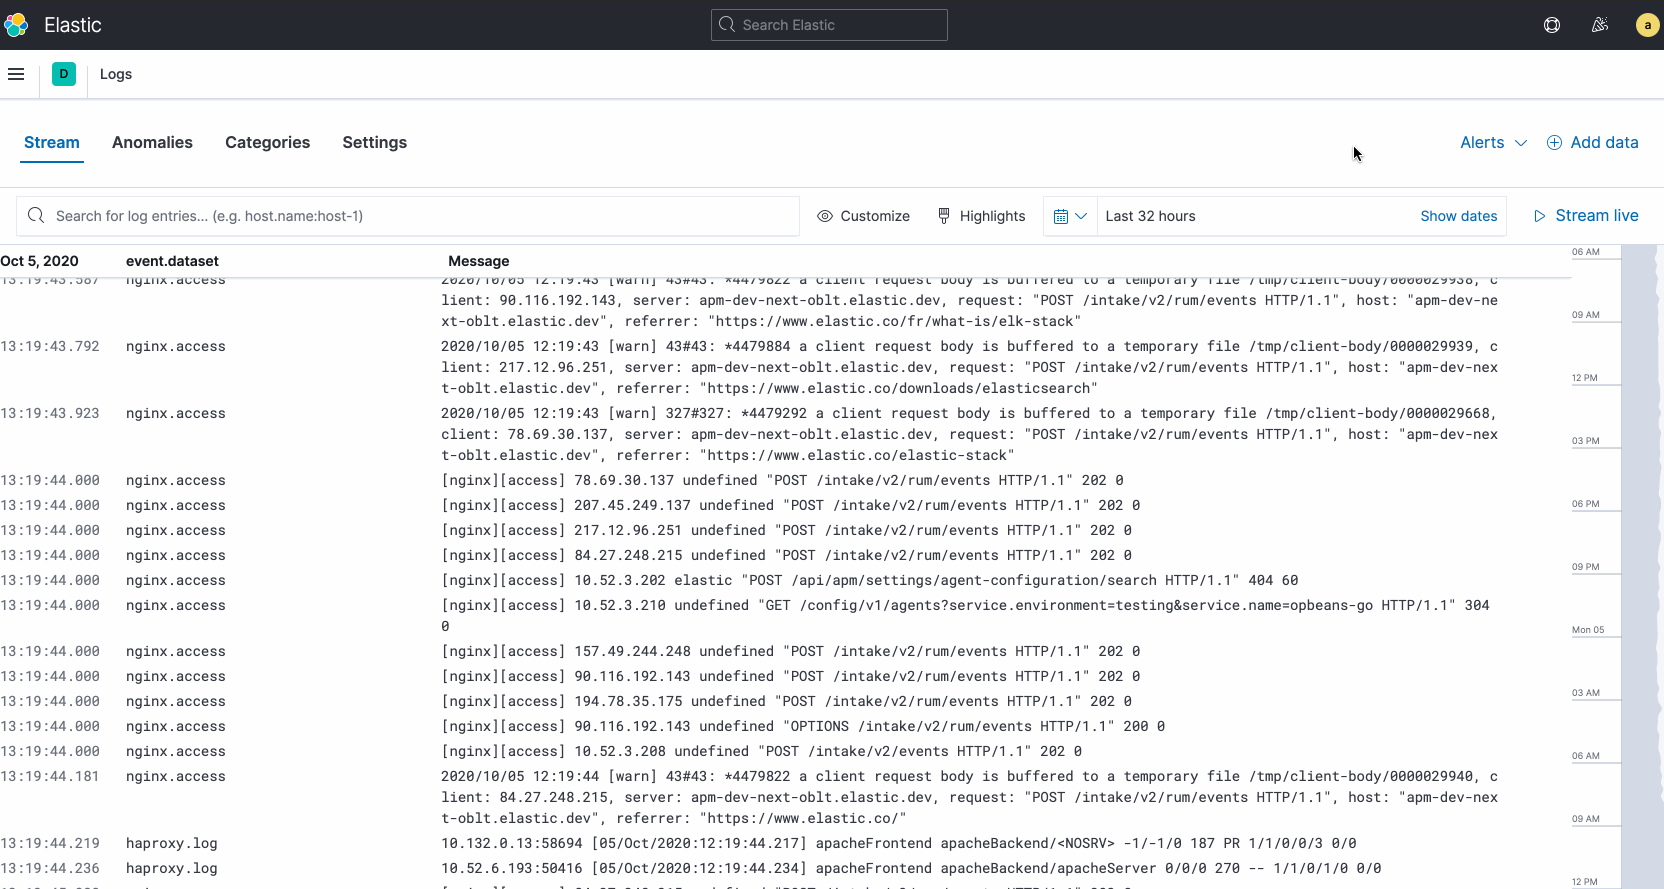This screenshot has height=889, width=1664.
Task: Click the Customize button label
Action: click(x=875, y=216)
